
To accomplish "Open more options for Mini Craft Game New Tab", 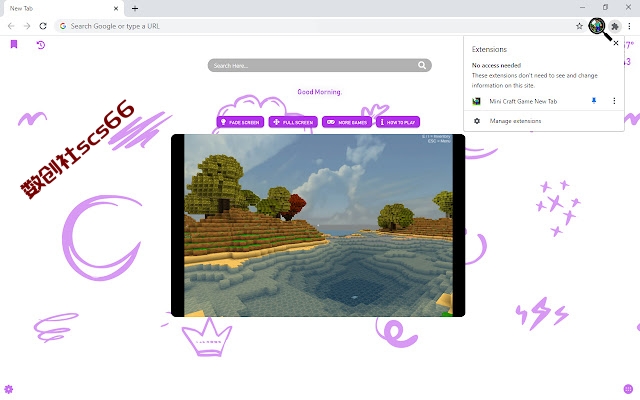I will 614,101.
